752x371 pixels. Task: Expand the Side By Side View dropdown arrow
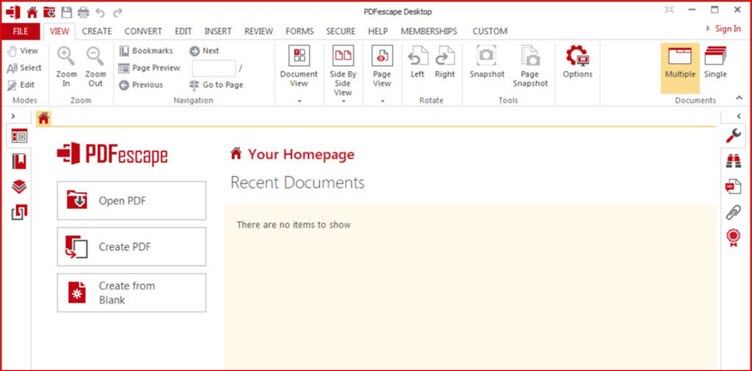click(x=343, y=101)
